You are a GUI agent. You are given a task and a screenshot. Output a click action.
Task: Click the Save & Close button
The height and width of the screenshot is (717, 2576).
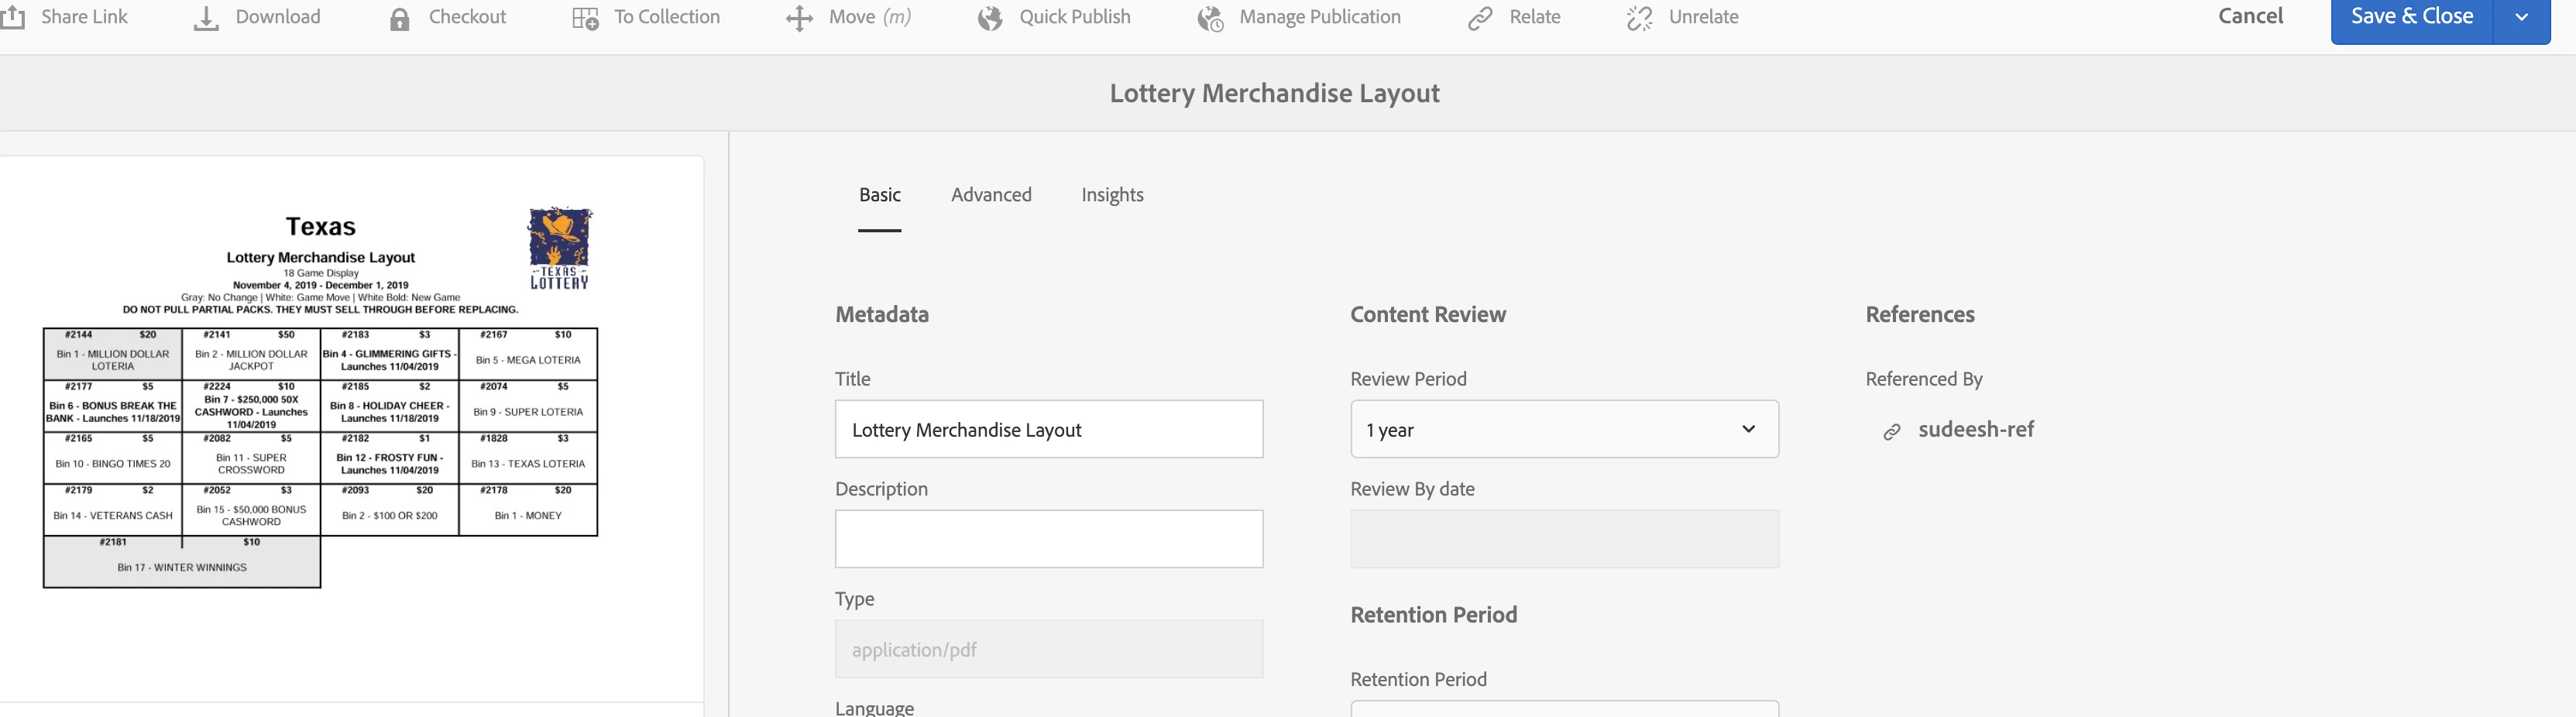pos(2411,17)
